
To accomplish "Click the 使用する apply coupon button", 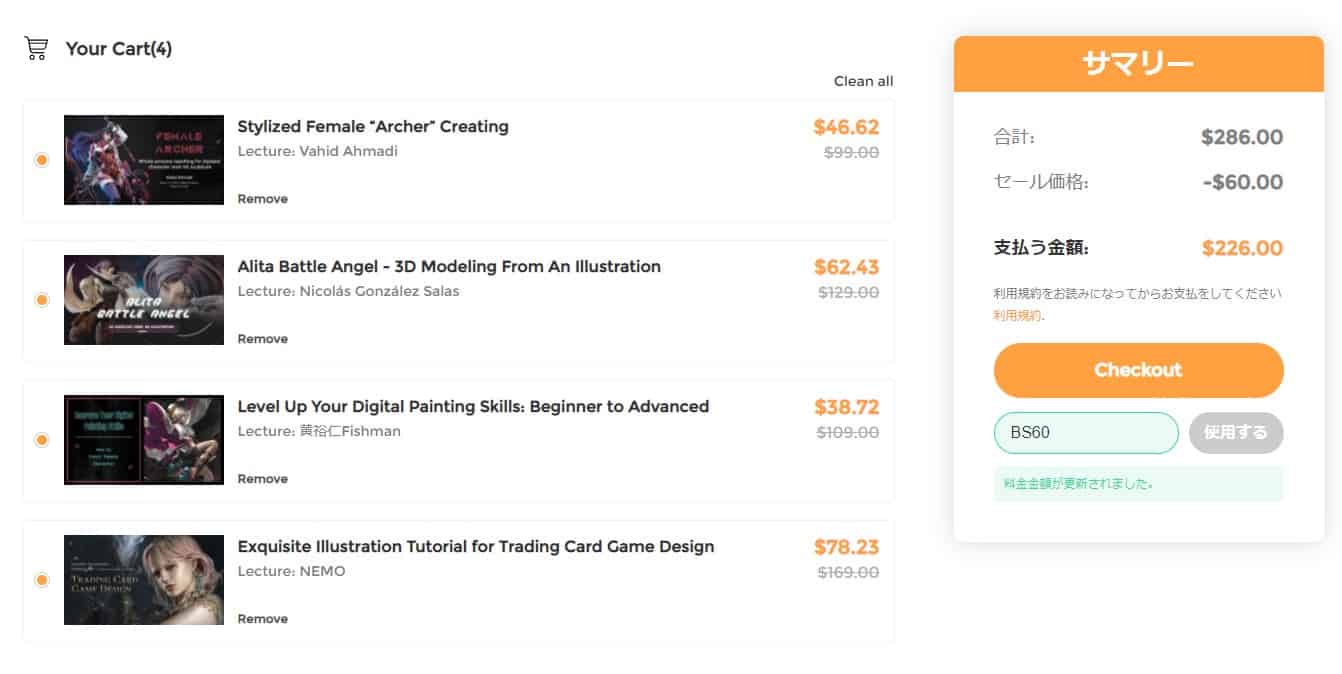I will 1236,433.
